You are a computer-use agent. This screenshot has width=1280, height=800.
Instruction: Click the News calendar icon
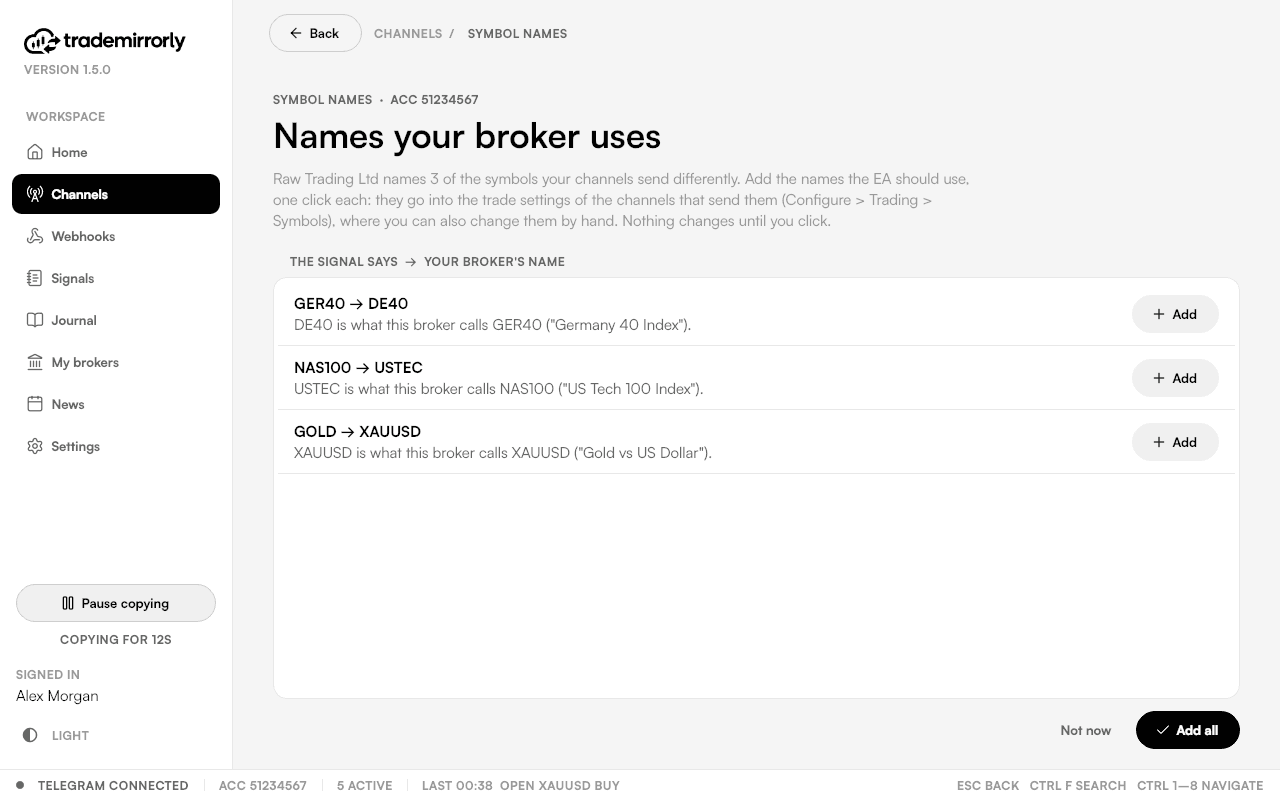(35, 404)
